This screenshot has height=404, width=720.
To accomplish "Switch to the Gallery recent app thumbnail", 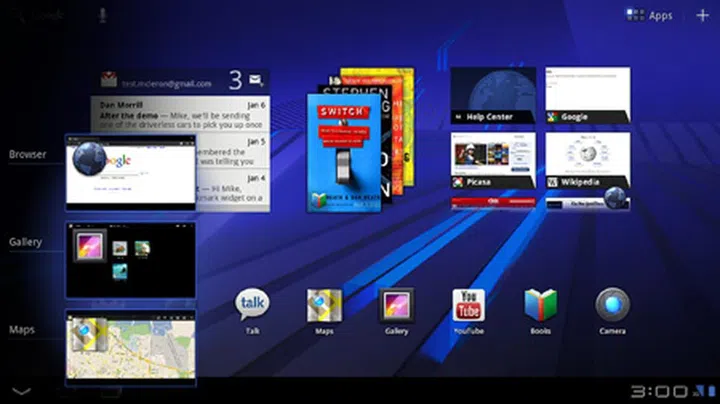I will (131, 260).
